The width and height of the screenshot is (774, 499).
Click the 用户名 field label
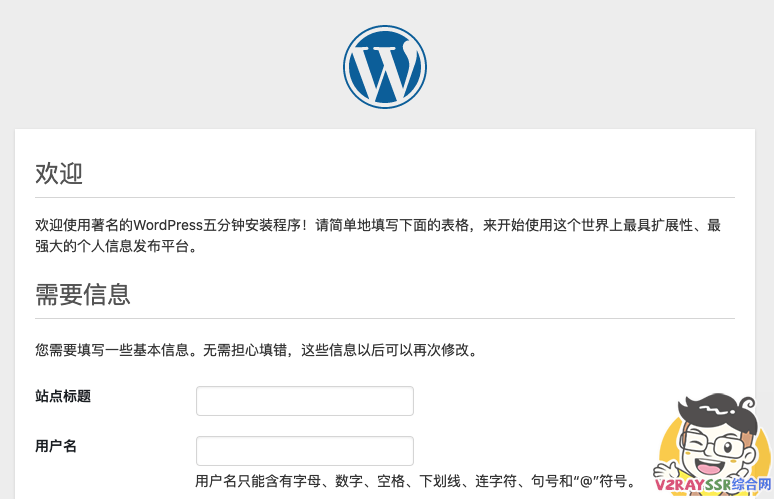[x=56, y=446]
